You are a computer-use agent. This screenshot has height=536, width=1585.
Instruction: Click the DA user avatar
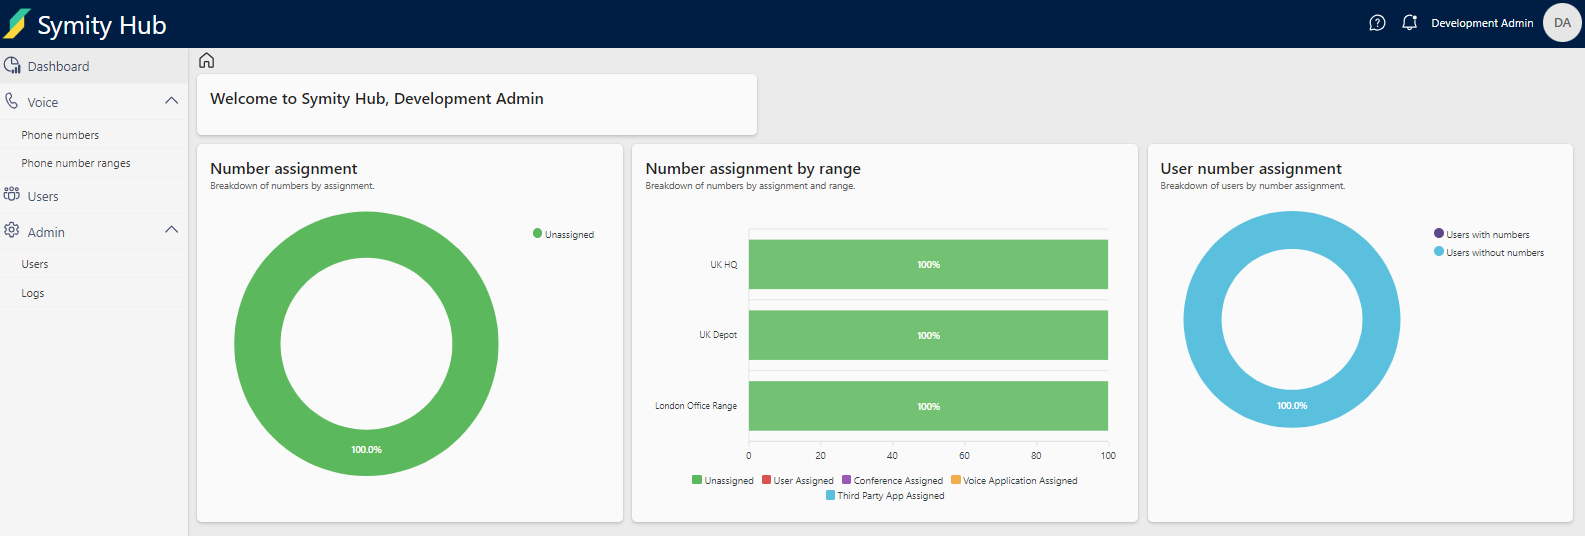pos(1562,23)
